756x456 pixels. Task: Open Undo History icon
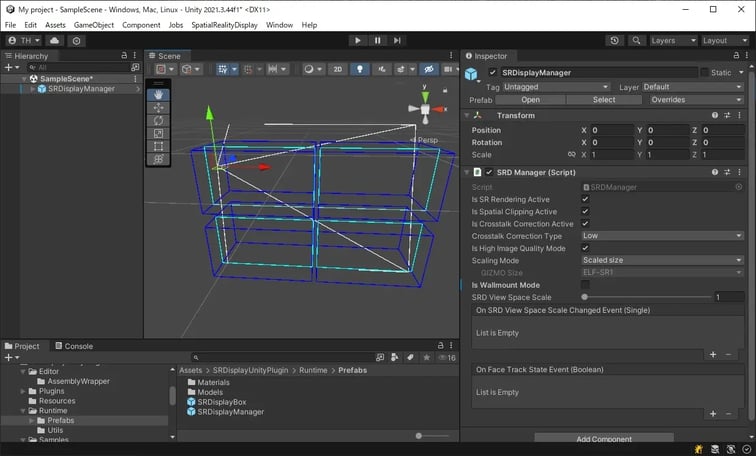coord(614,40)
